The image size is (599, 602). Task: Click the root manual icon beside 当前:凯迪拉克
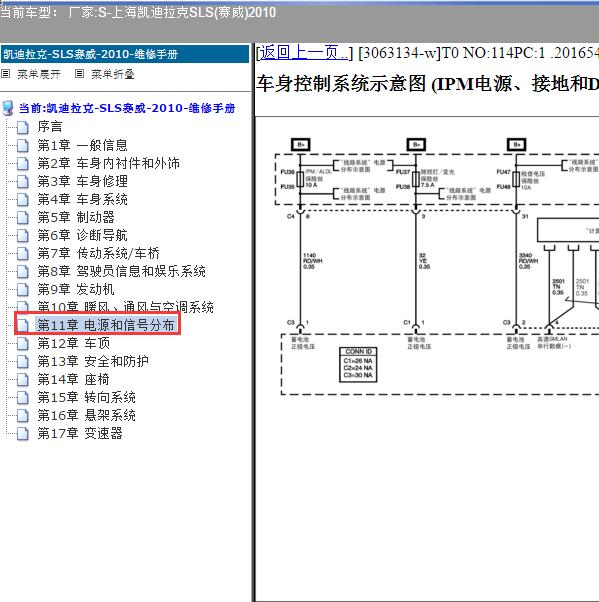tap(8, 108)
